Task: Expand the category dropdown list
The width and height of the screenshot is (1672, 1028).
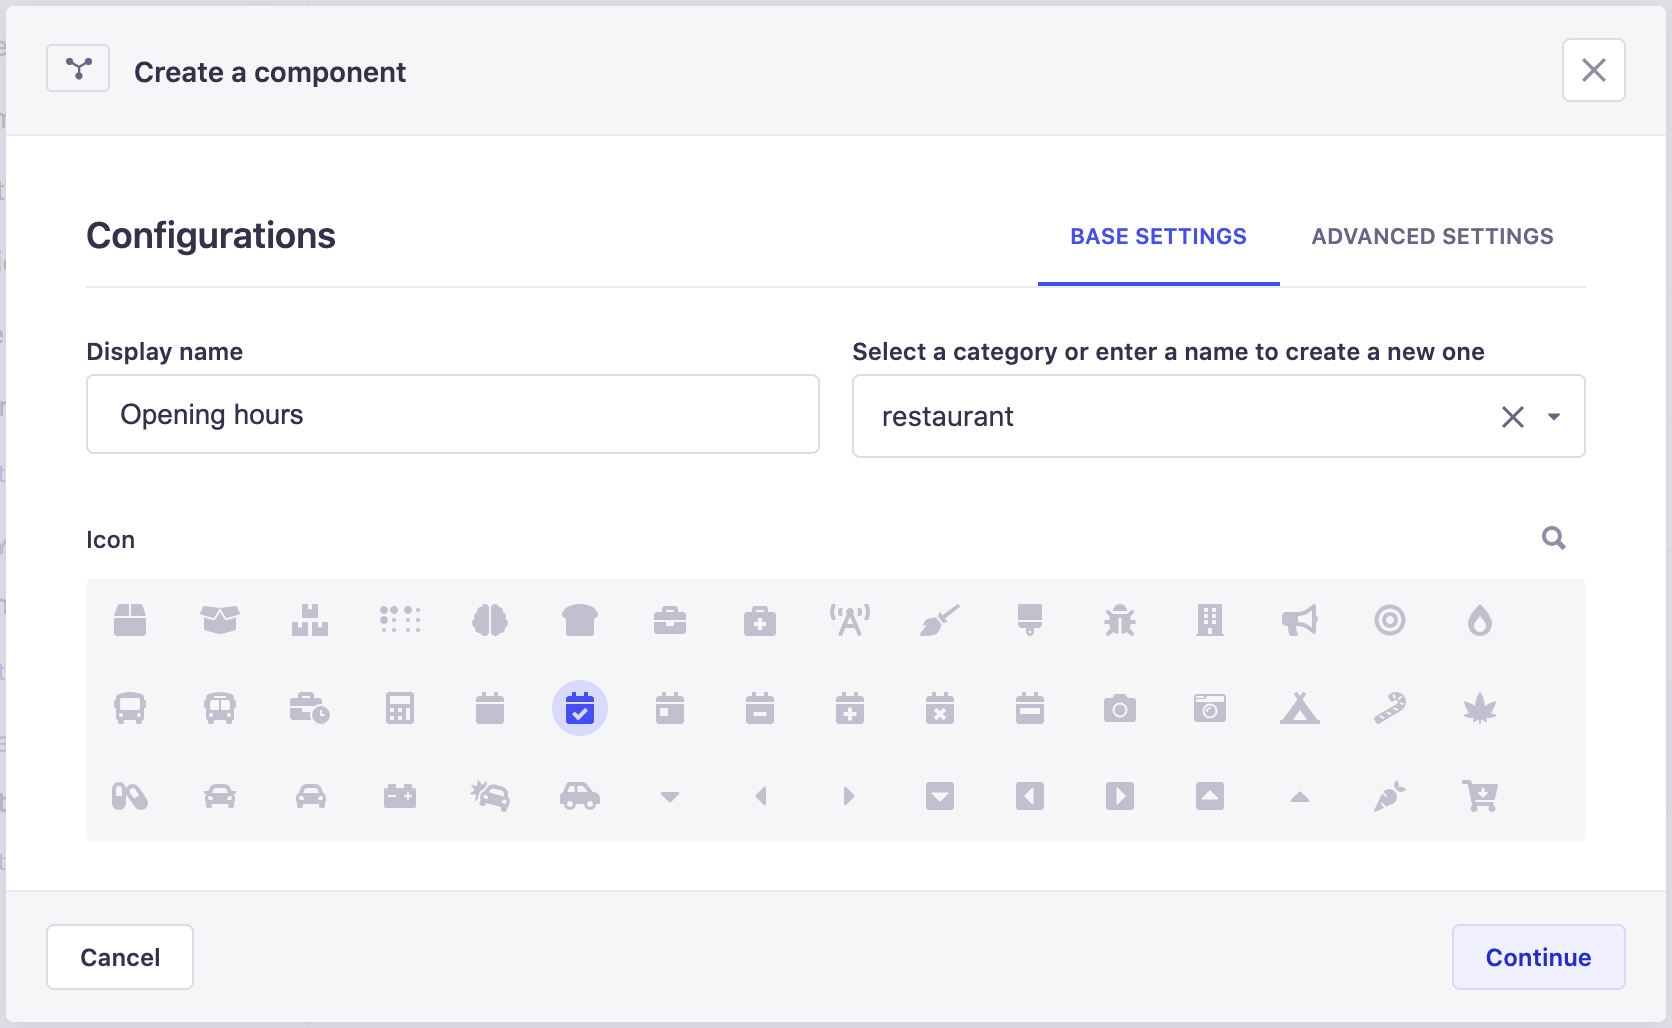Action: pos(1553,416)
